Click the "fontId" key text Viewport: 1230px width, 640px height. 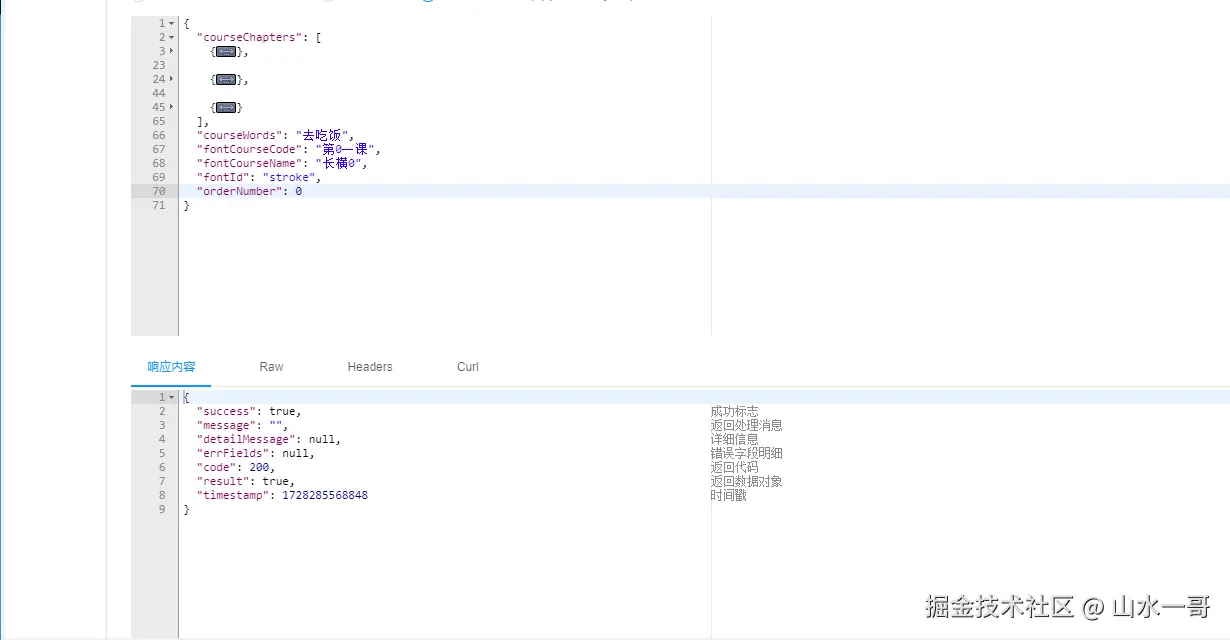click(x=223, y=177)
